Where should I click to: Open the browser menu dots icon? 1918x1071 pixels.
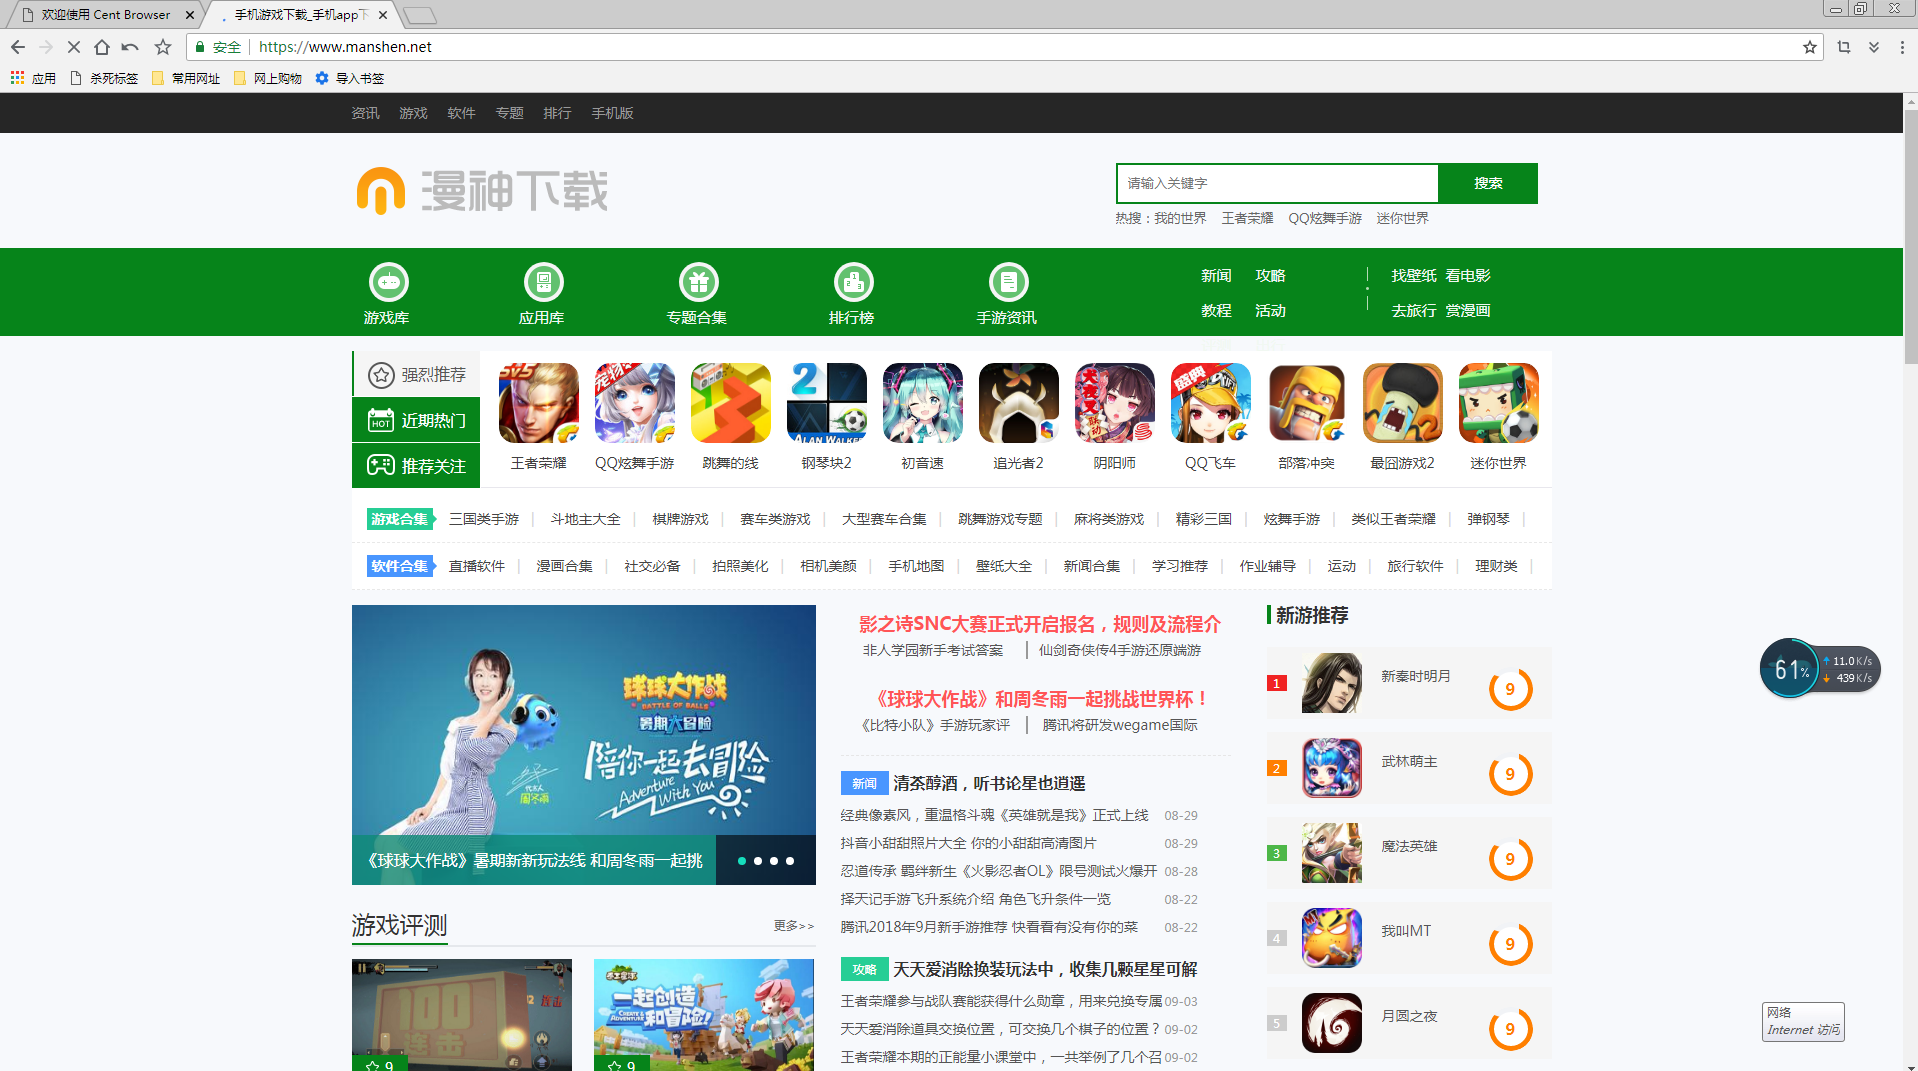click(x=1902, y=47)
